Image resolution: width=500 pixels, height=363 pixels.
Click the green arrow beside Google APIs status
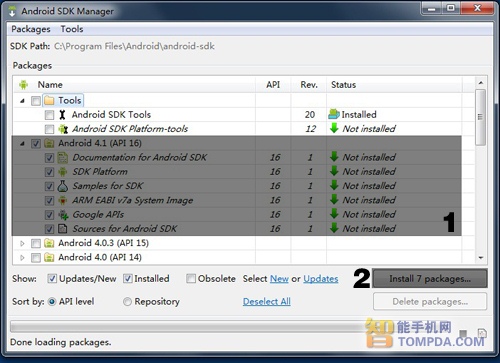334,214
